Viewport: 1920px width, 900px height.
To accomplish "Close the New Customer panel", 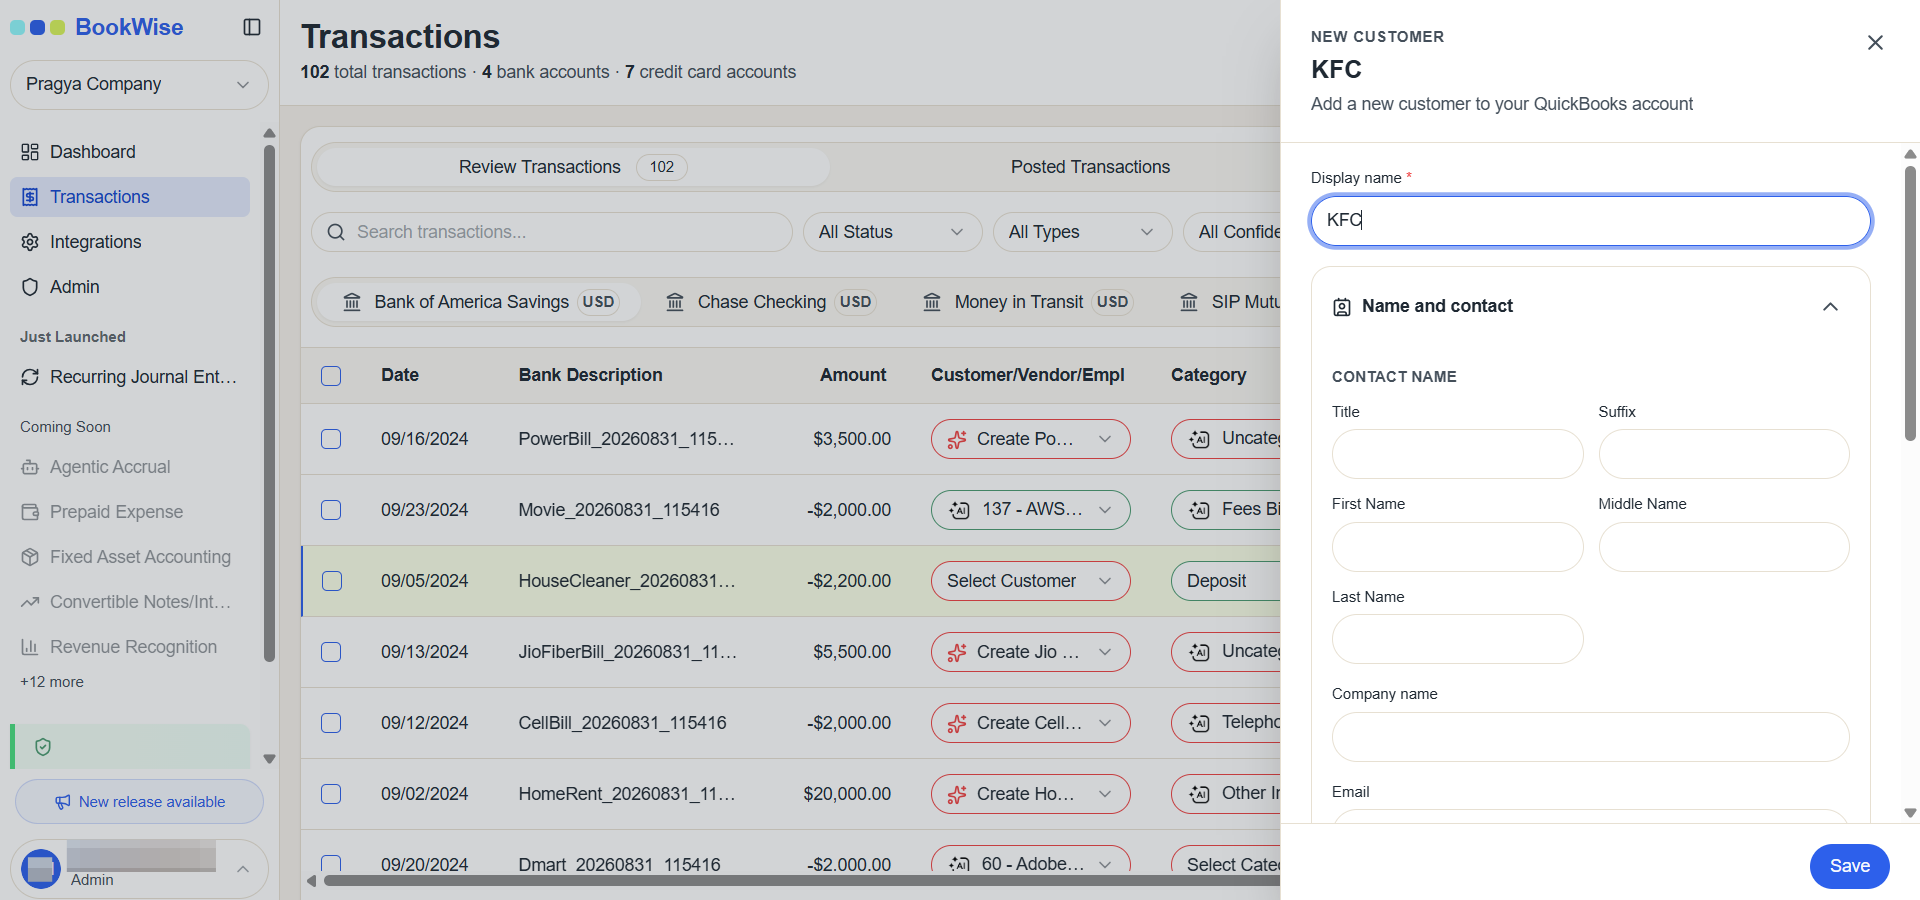I will 1875,42.
